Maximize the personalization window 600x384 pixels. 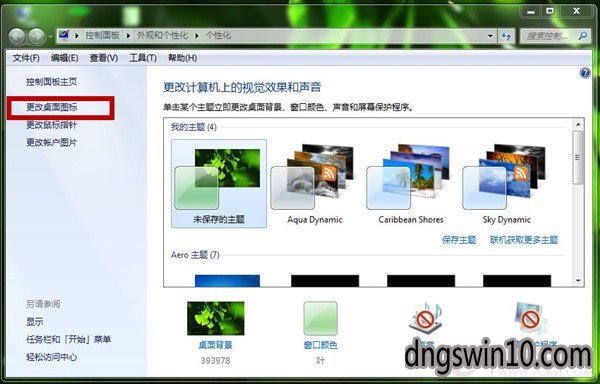(x=550, y=11)
